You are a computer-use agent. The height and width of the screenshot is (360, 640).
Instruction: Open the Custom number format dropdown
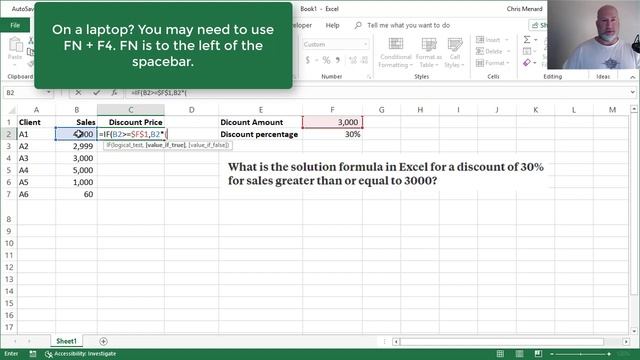click(365, 44)
